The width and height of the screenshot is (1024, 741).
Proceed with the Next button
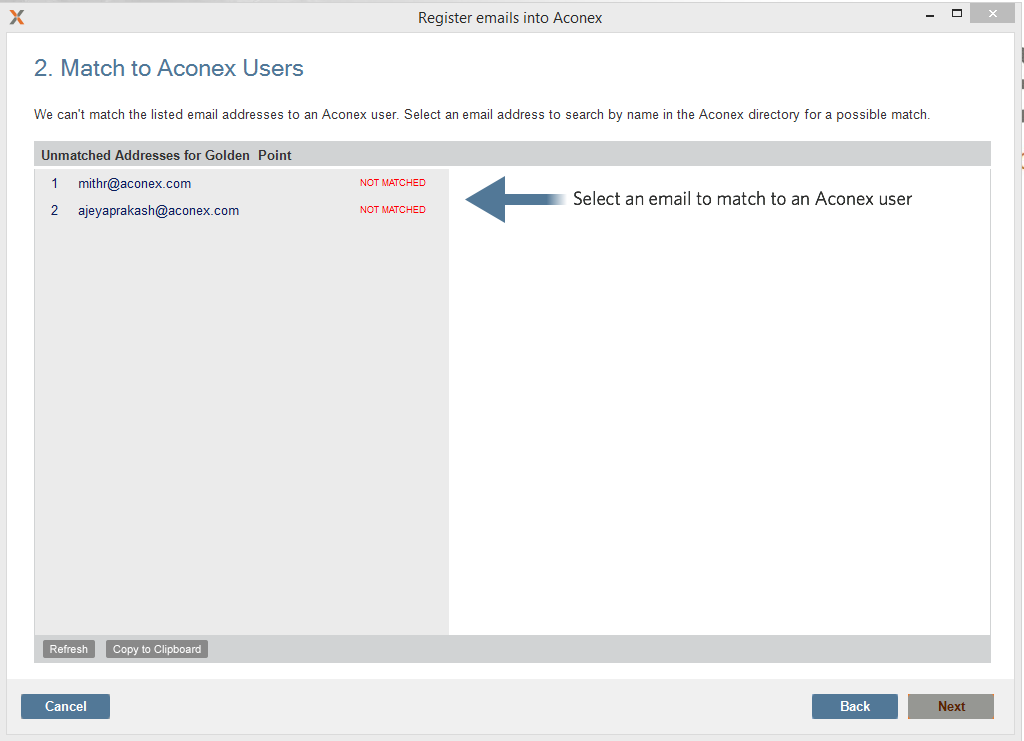click(x=951, y=706)
